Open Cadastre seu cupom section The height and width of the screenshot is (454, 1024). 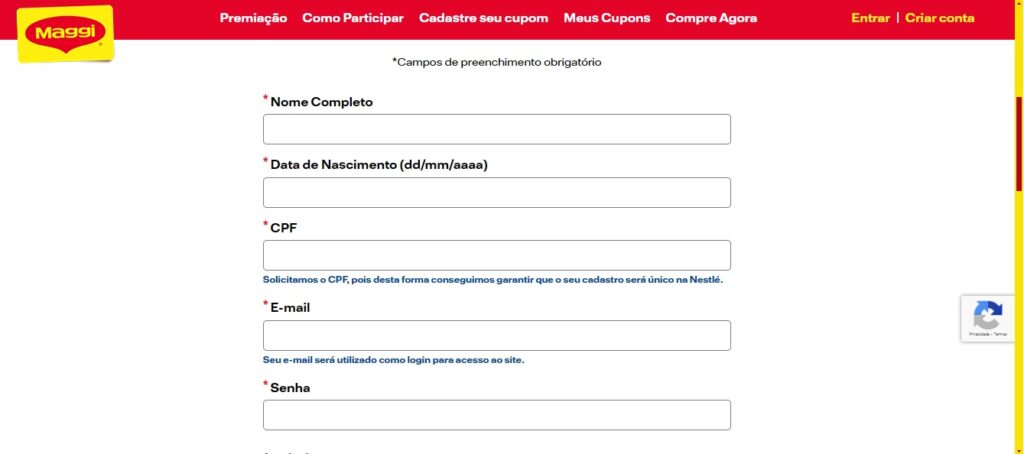484,18
